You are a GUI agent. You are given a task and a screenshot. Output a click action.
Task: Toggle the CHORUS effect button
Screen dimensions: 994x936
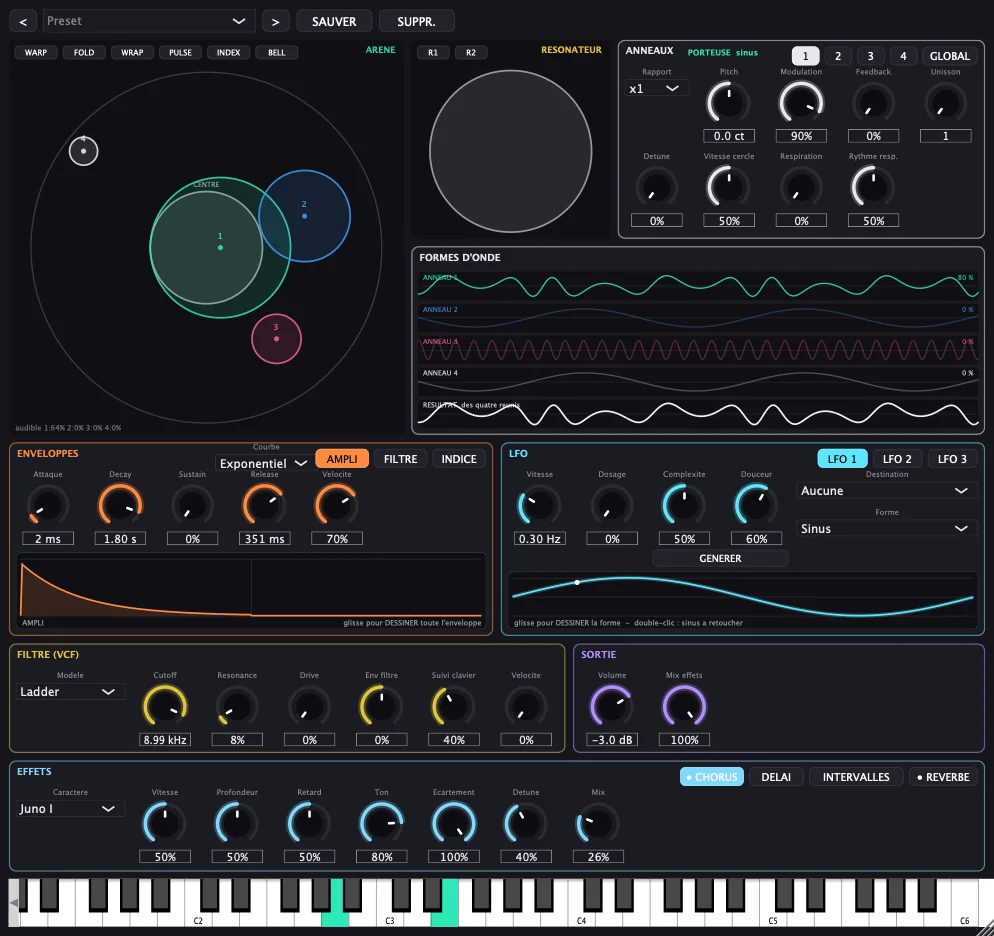[711, 777]
